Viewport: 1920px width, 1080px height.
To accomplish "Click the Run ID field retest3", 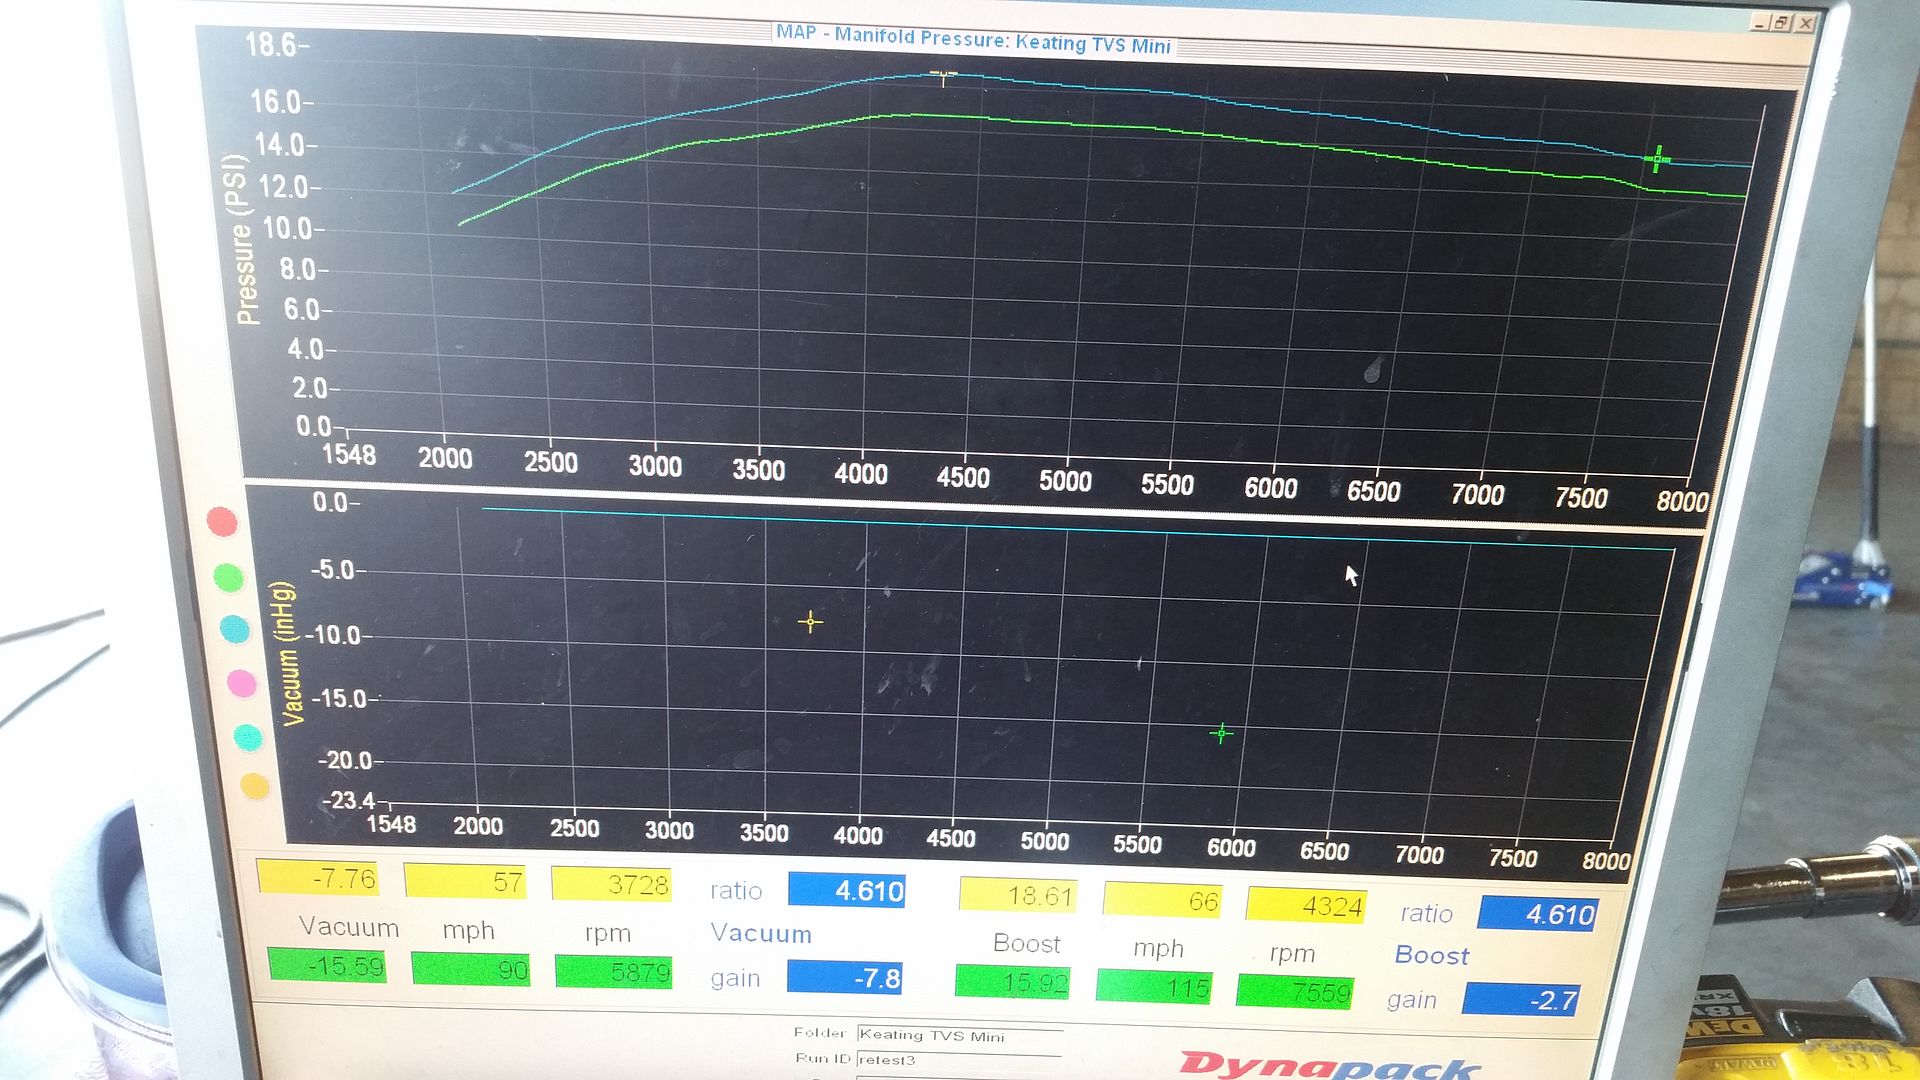I will (958, 1059).
